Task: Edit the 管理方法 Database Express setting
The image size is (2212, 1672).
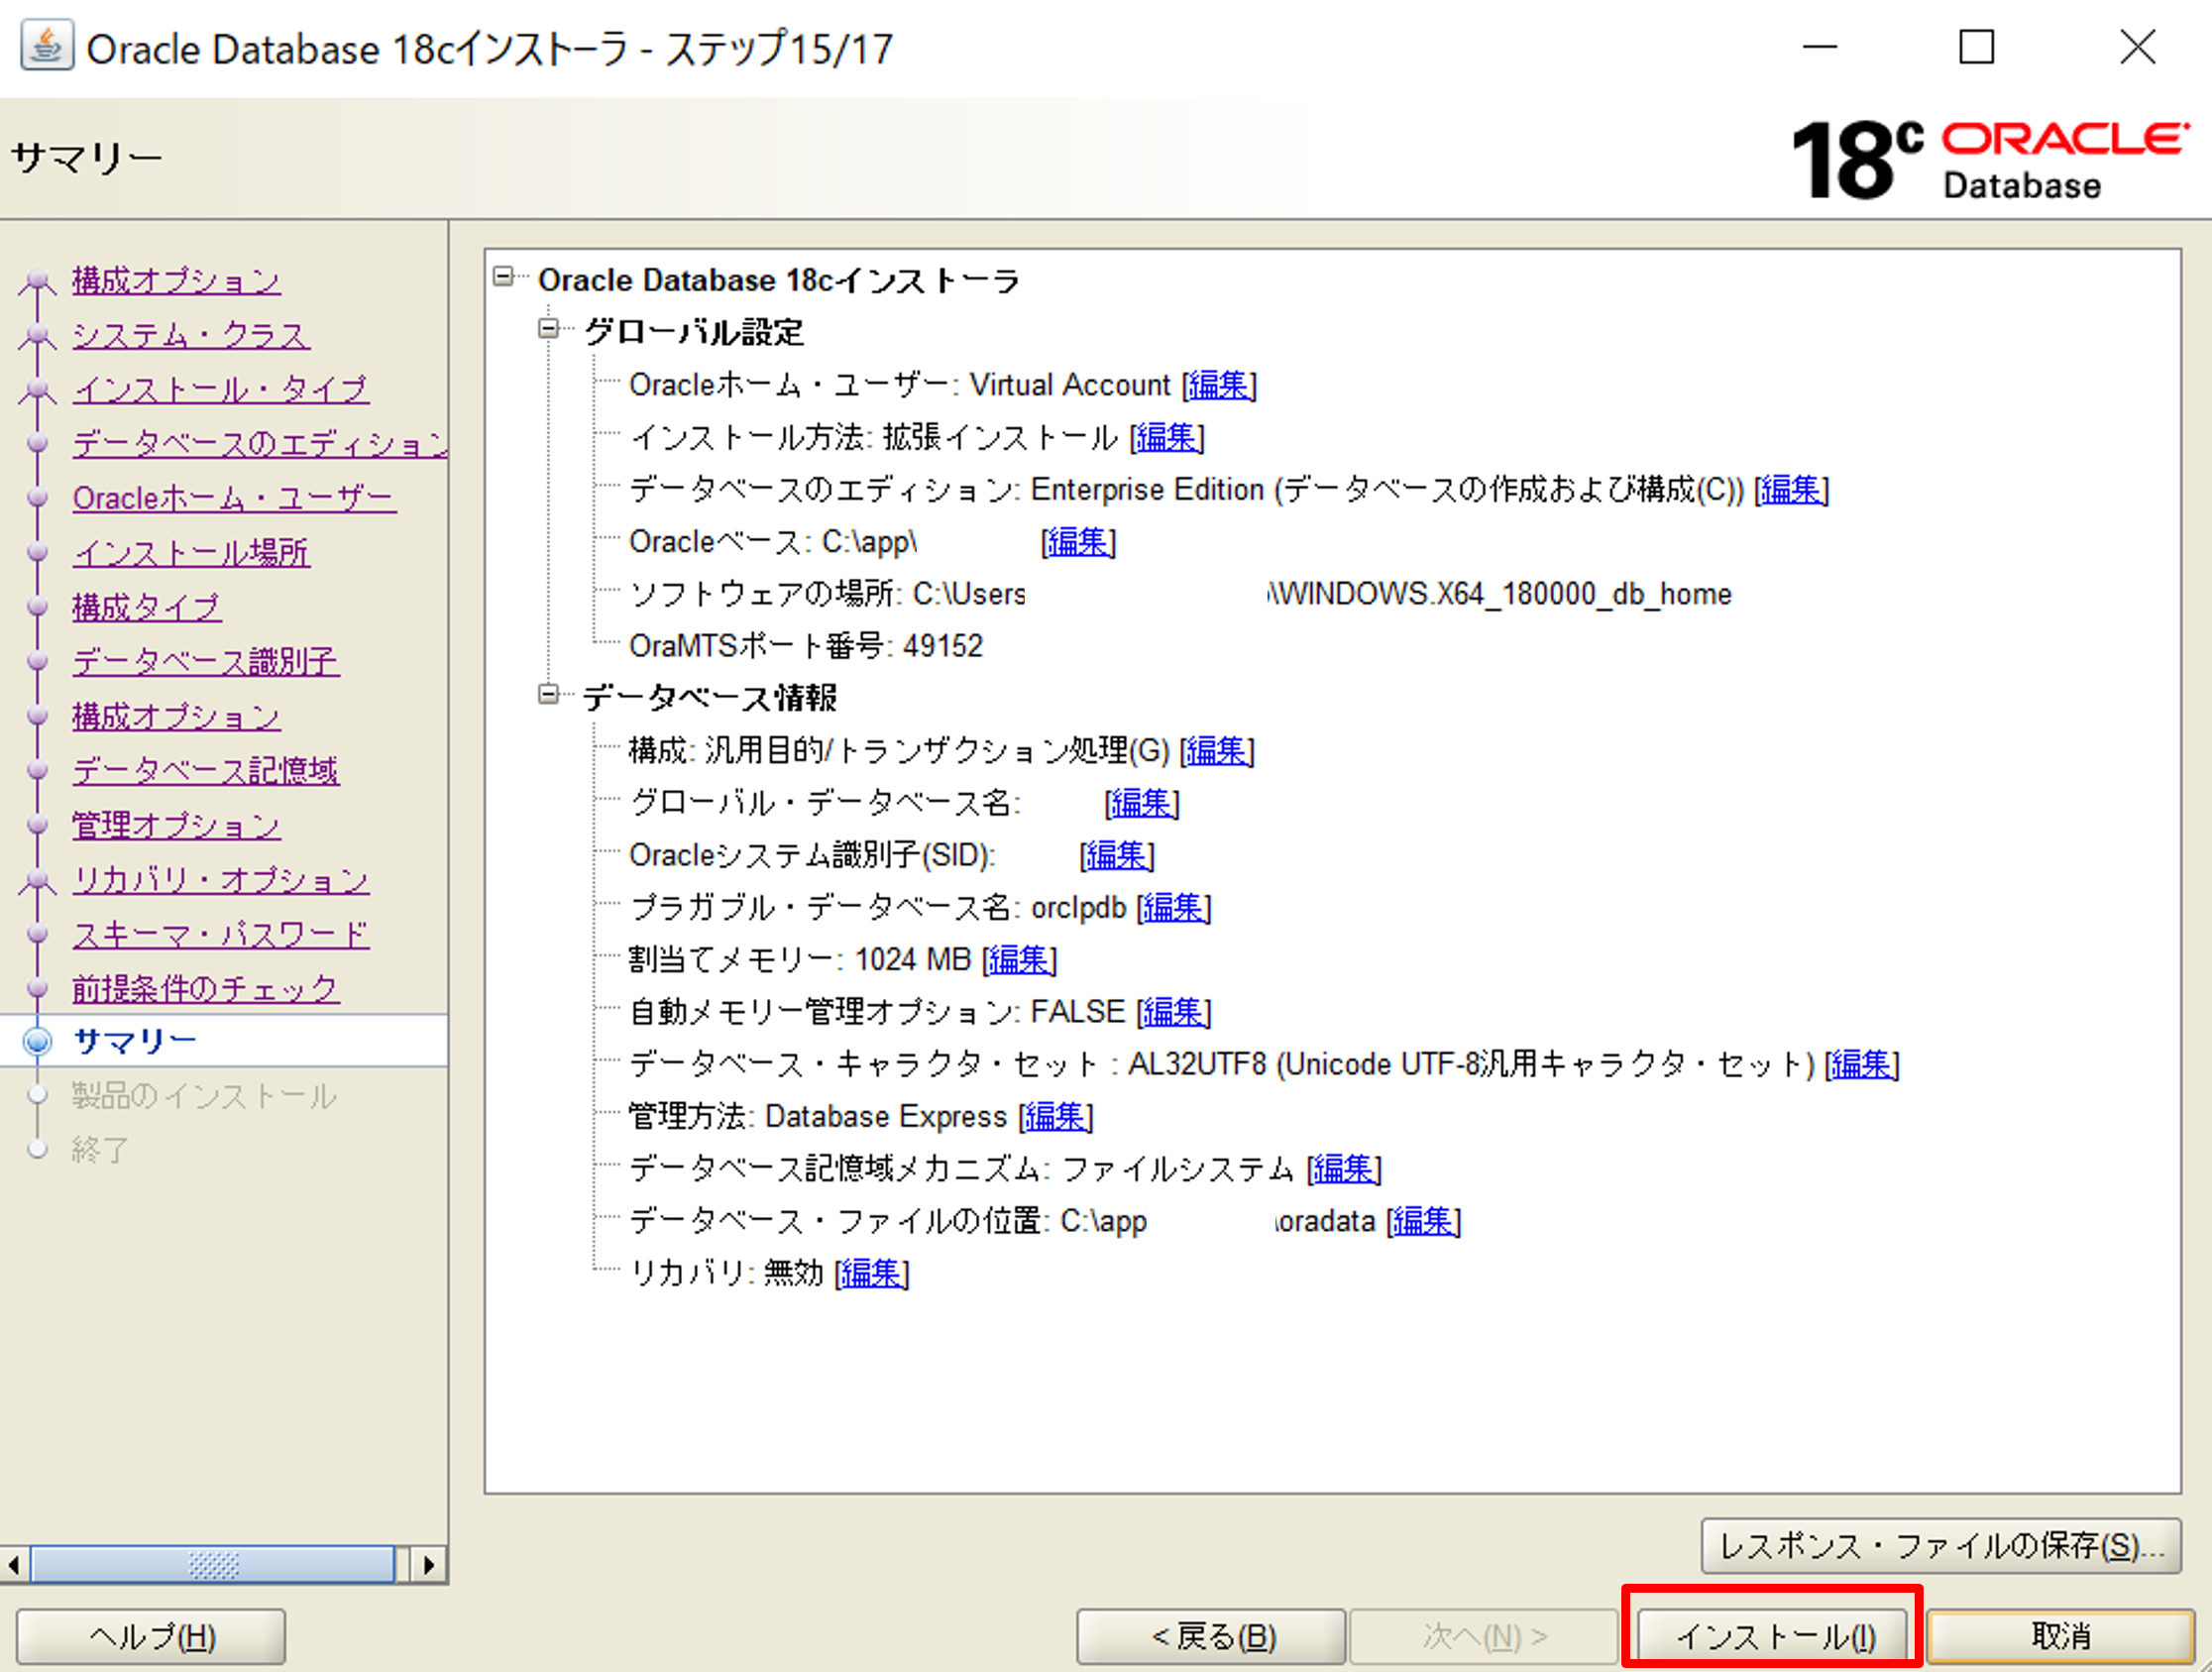Action: pos(1056,1117)
